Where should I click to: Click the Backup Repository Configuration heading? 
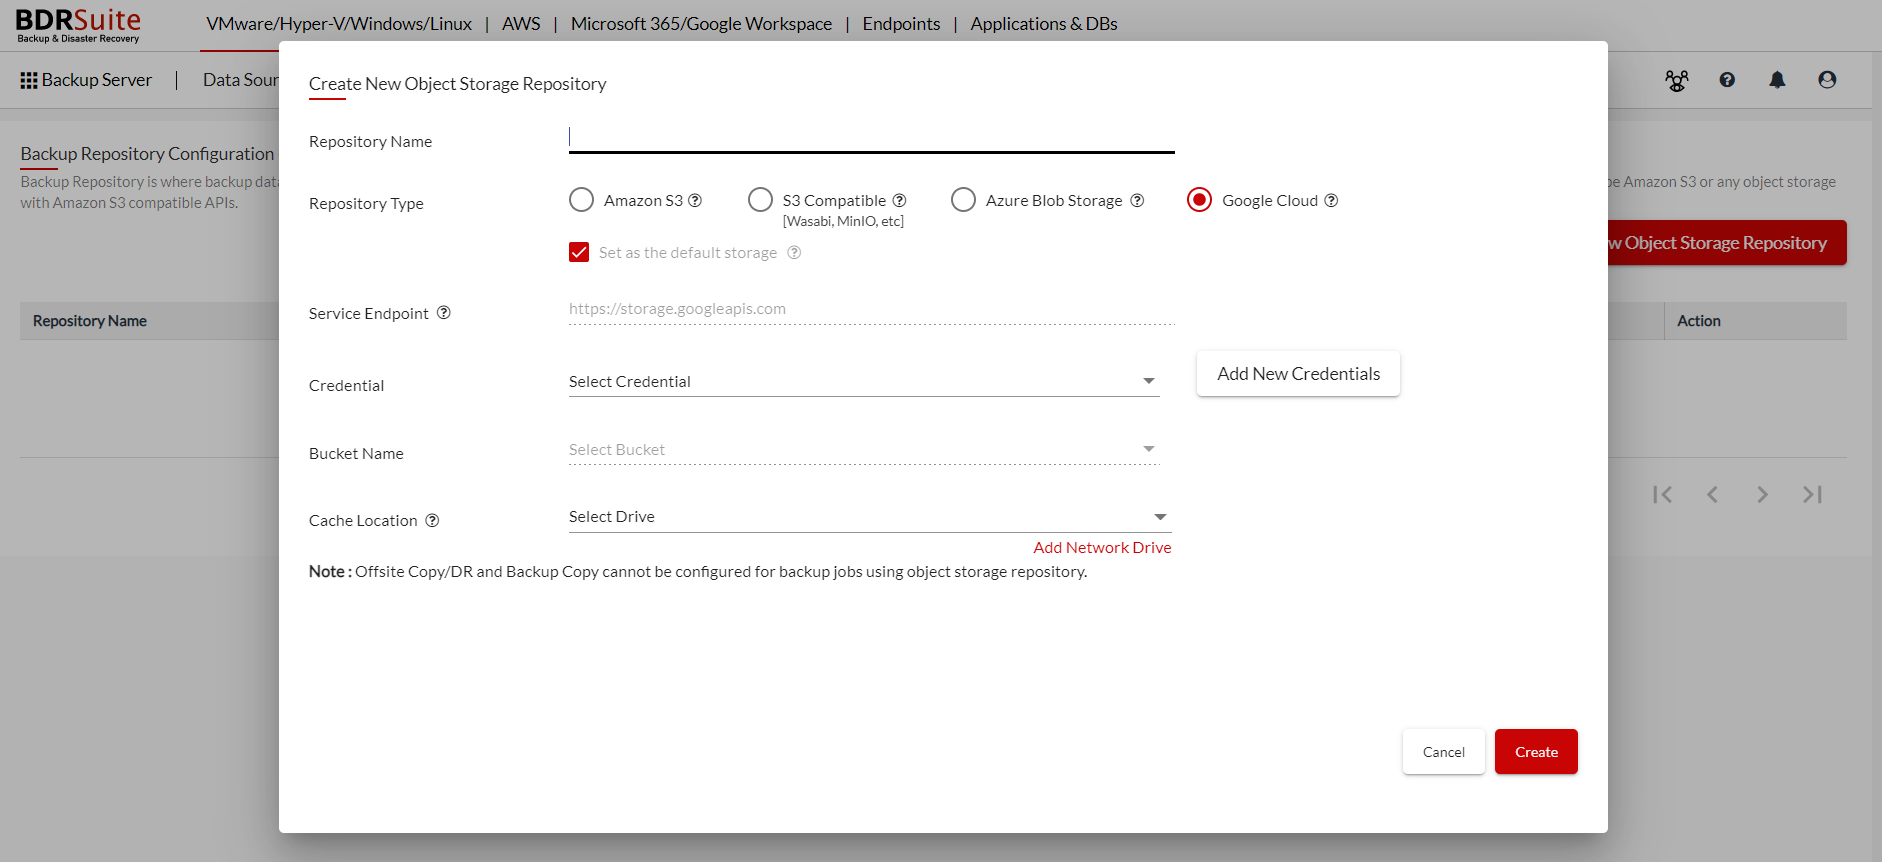click(147, 154)
